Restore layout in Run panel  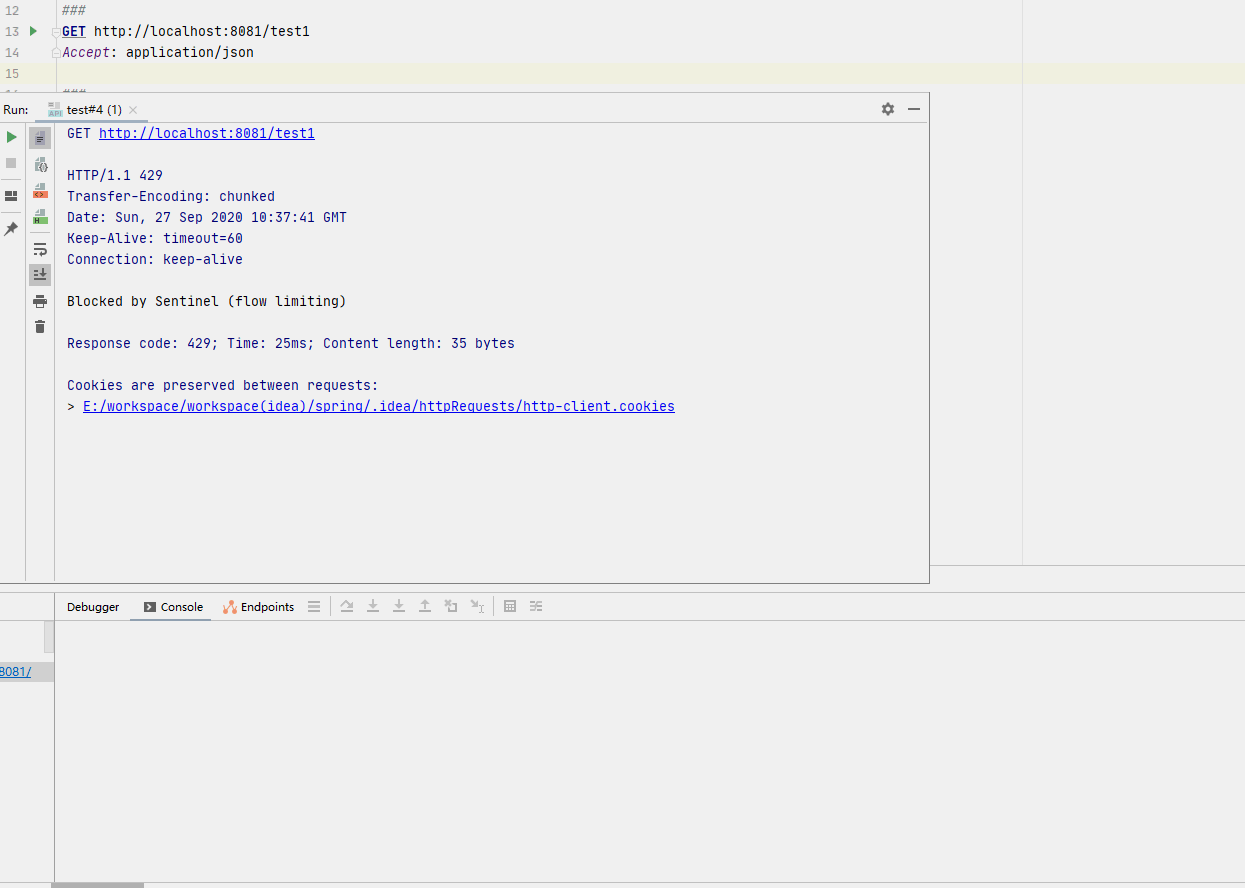(x=12, y=196)
